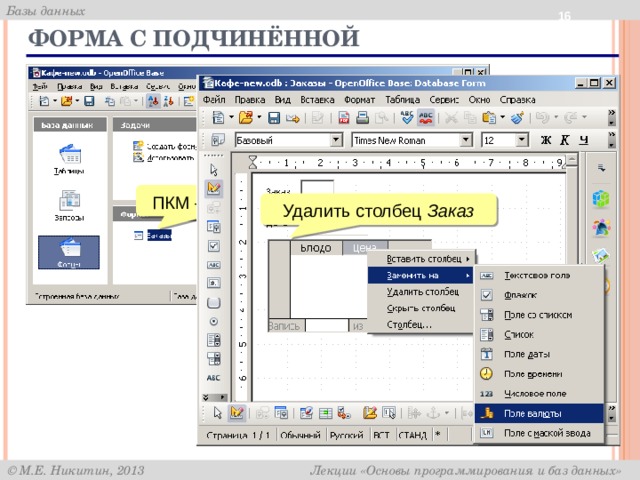The width and height of the screenshot is (640, 480).
Task: Expand more toolbar buttons chevron on formatting bar
Action: click(x=611, y=134)
